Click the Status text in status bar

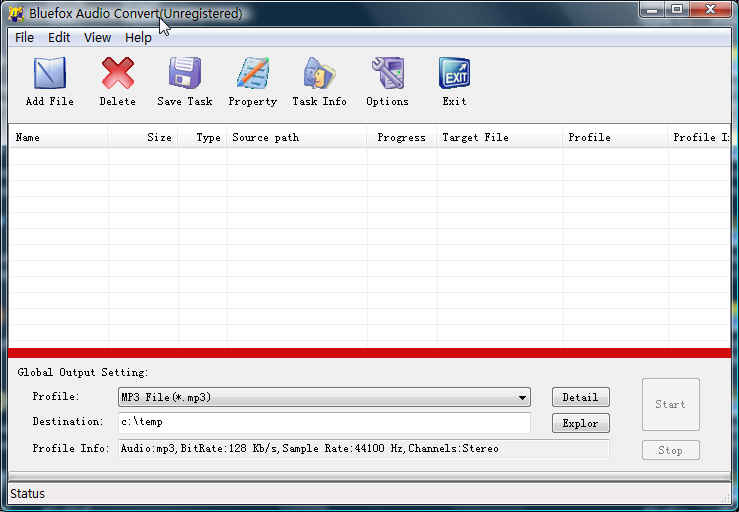click(x=27, y=494)
